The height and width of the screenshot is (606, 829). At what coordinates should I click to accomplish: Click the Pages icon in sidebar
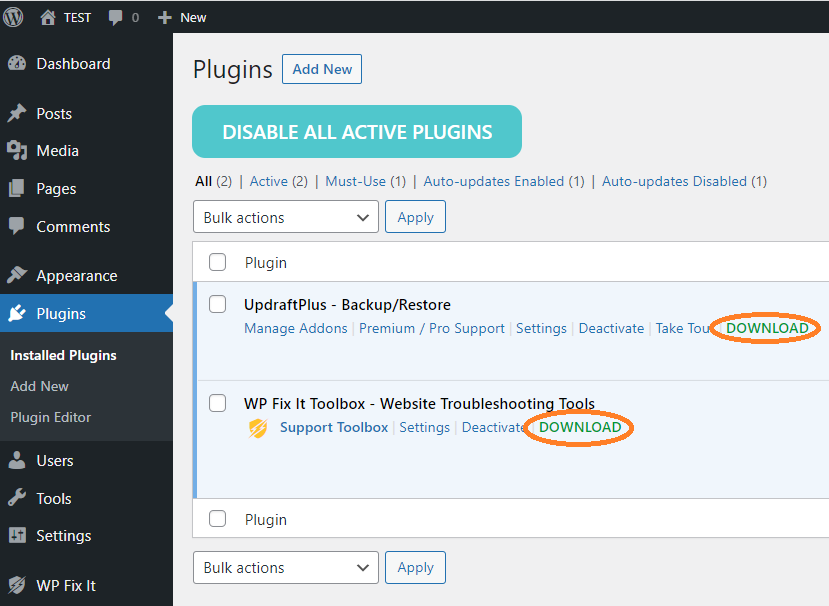pyautogui.click(x=17, y=188)
